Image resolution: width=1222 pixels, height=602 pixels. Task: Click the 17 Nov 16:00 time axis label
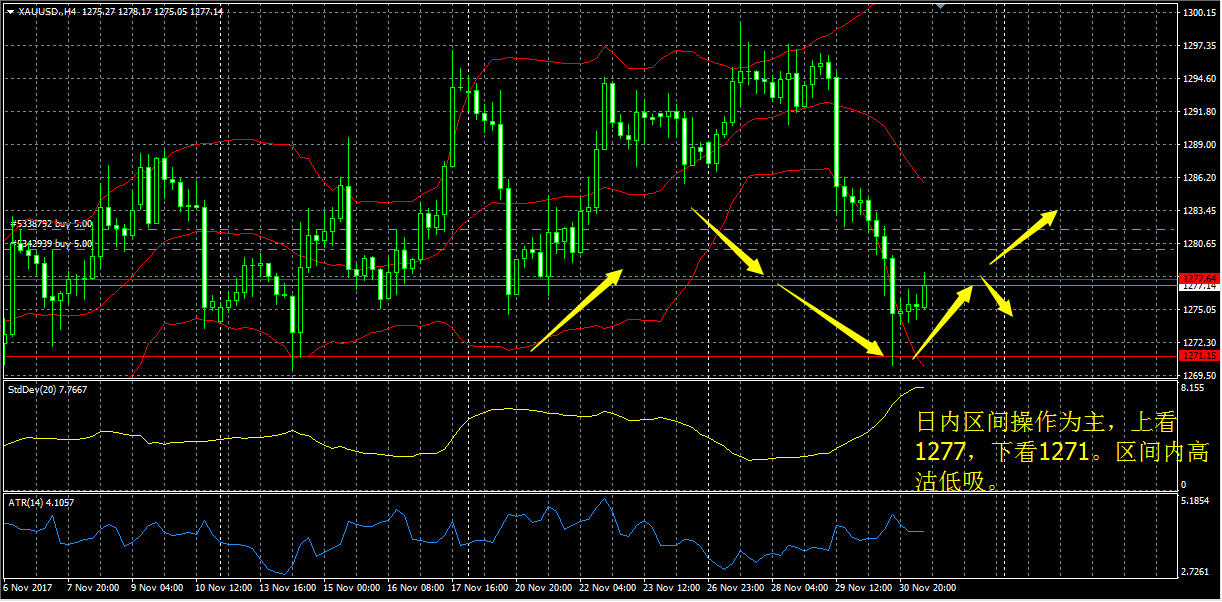[479, 588]
